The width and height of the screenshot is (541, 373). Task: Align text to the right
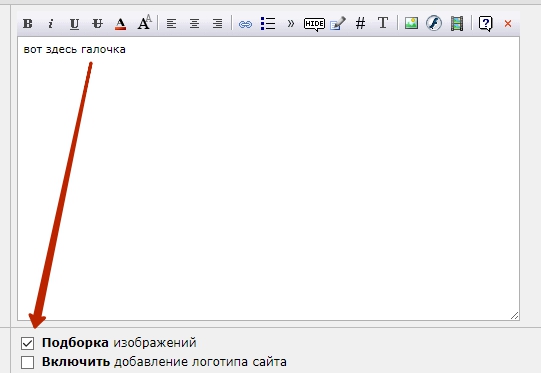coord(217,24)
